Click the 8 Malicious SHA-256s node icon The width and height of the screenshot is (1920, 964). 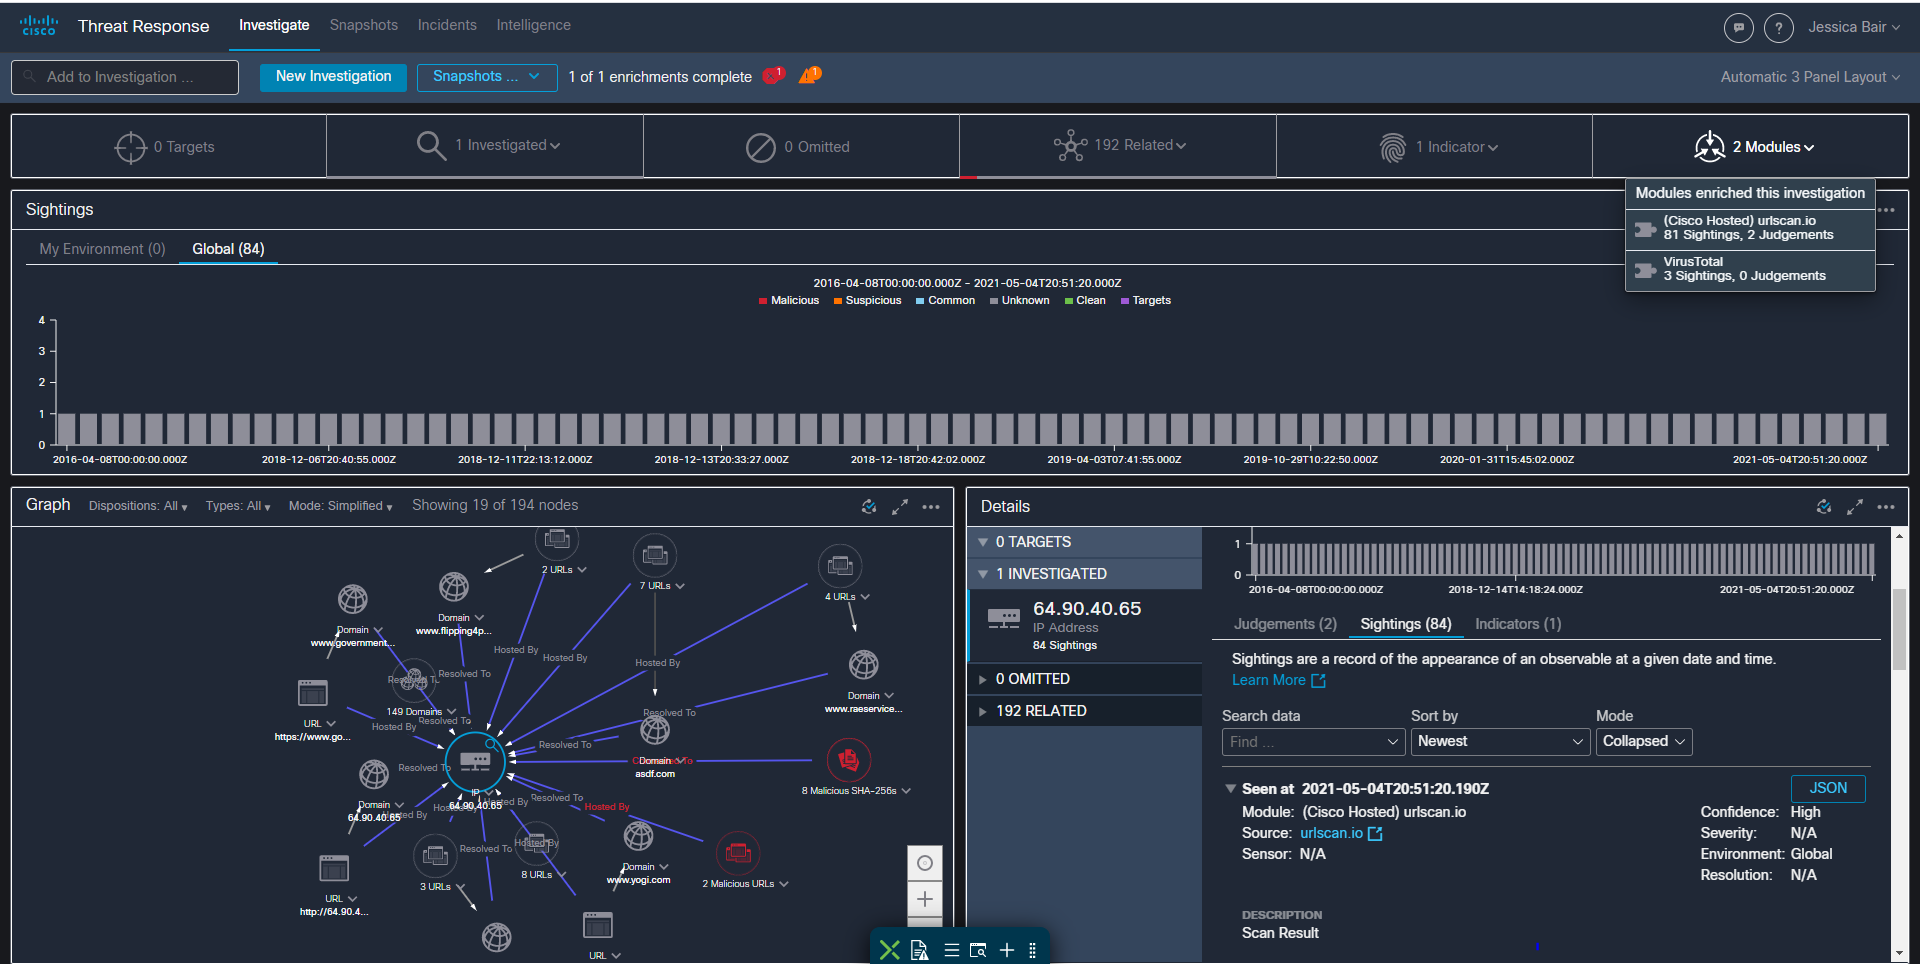tap(848, 760)
